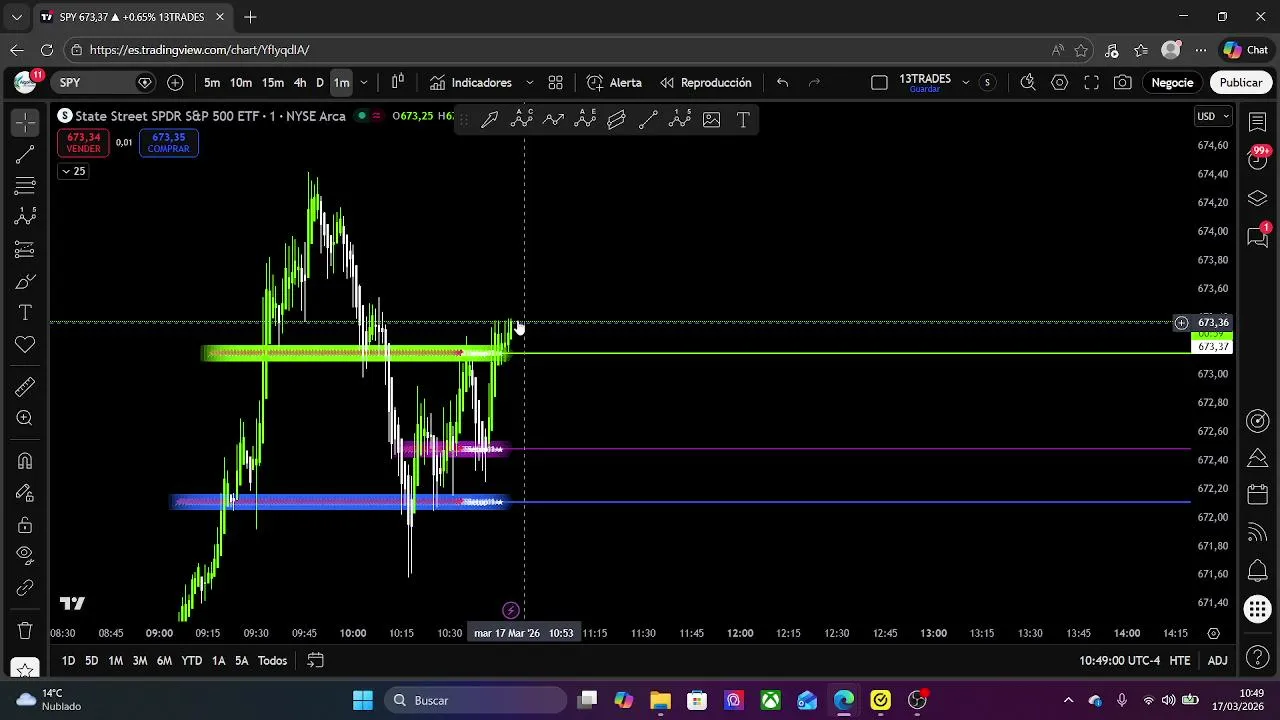Viewport: 1280px width, 720px height.
Task: Select the zoom in tool
Action: click(25, 419)
